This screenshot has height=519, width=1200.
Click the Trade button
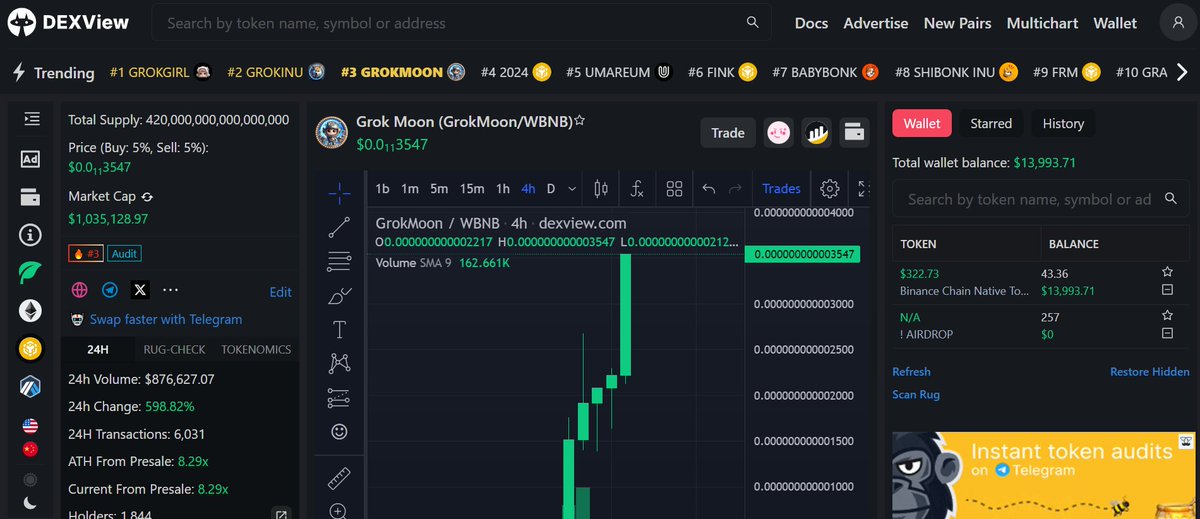(x=728, y=132)
